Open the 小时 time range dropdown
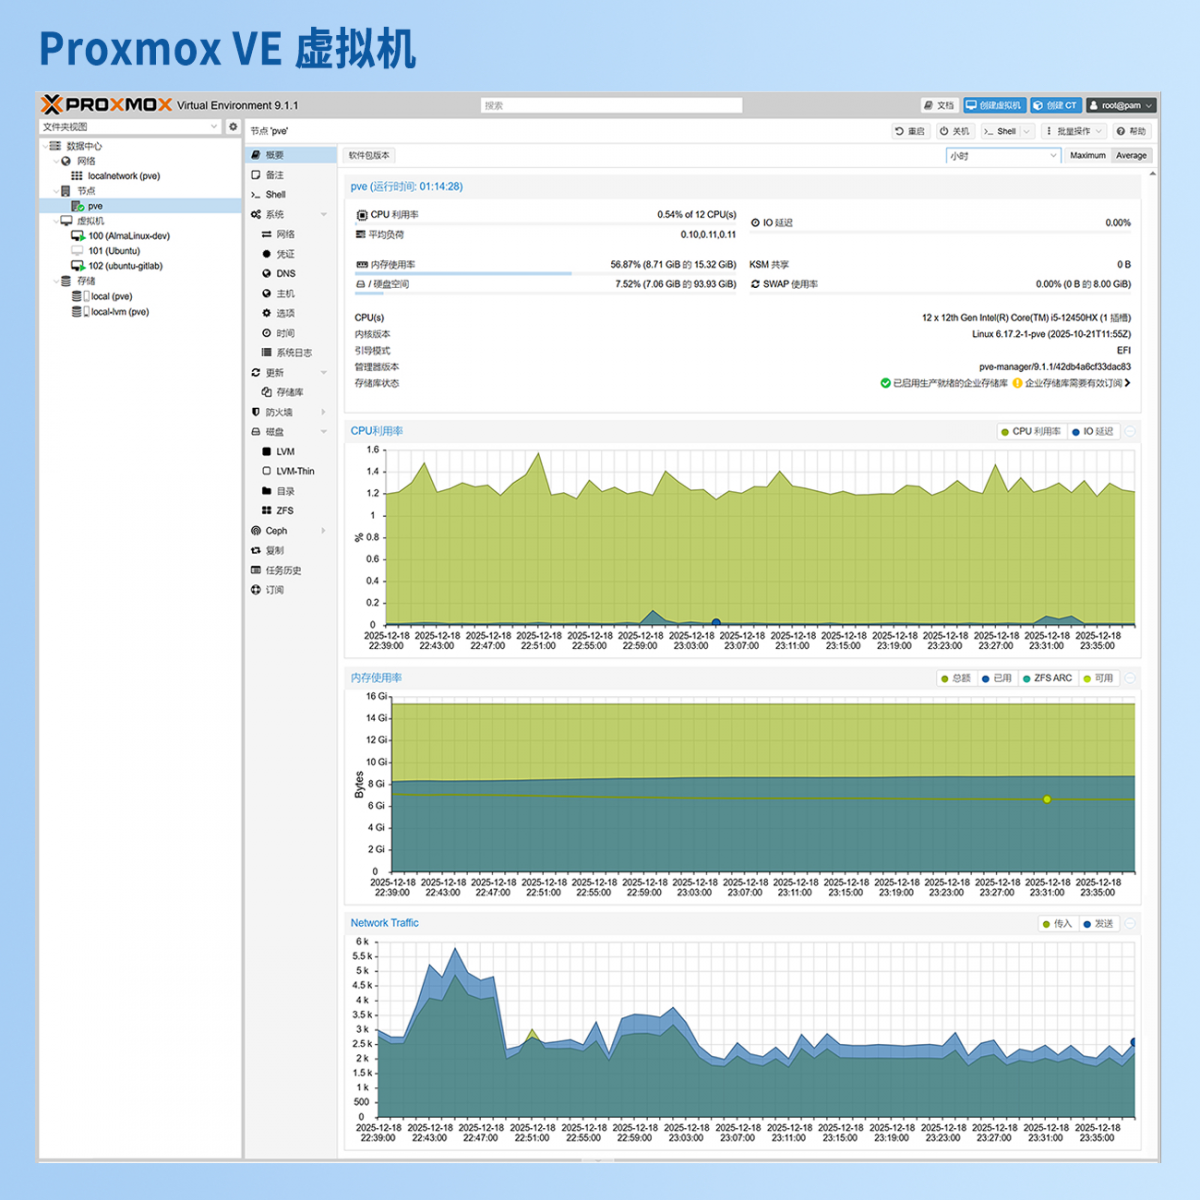The width and height of the screenshot is (1200, 1200). click(x=1002, y=156)
